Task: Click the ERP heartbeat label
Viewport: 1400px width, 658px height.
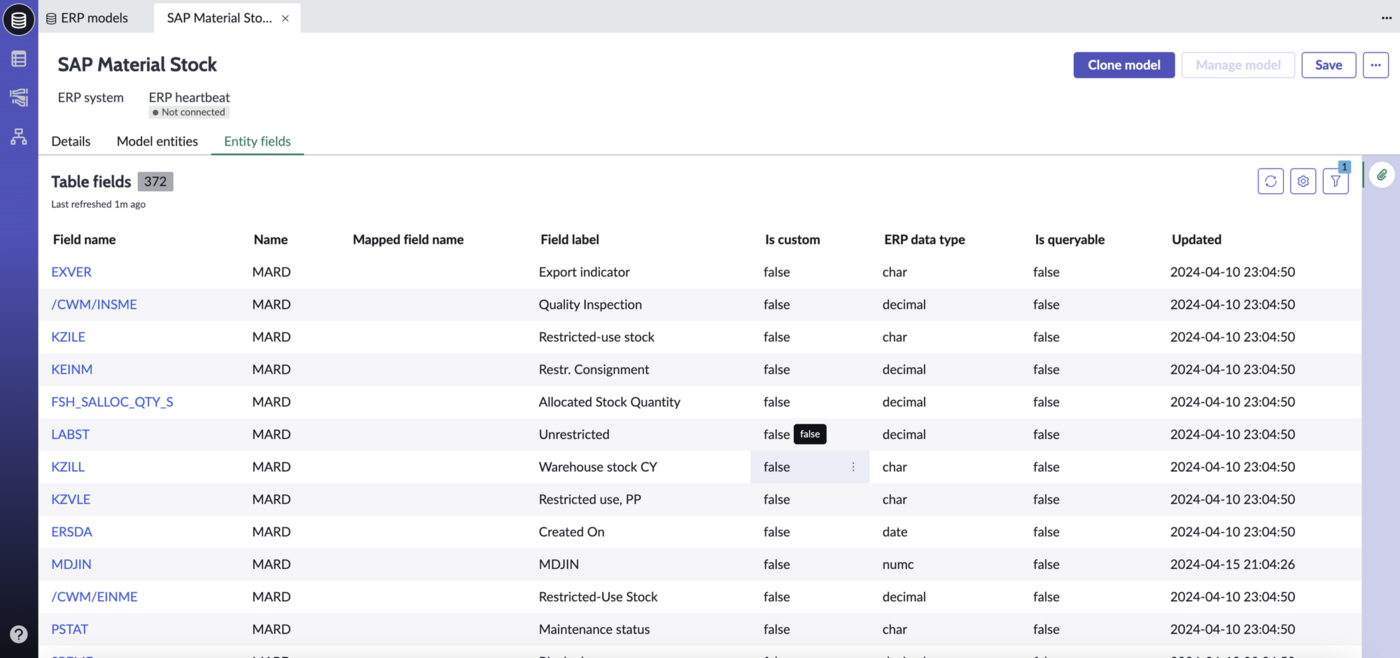Action: [189, 97]
